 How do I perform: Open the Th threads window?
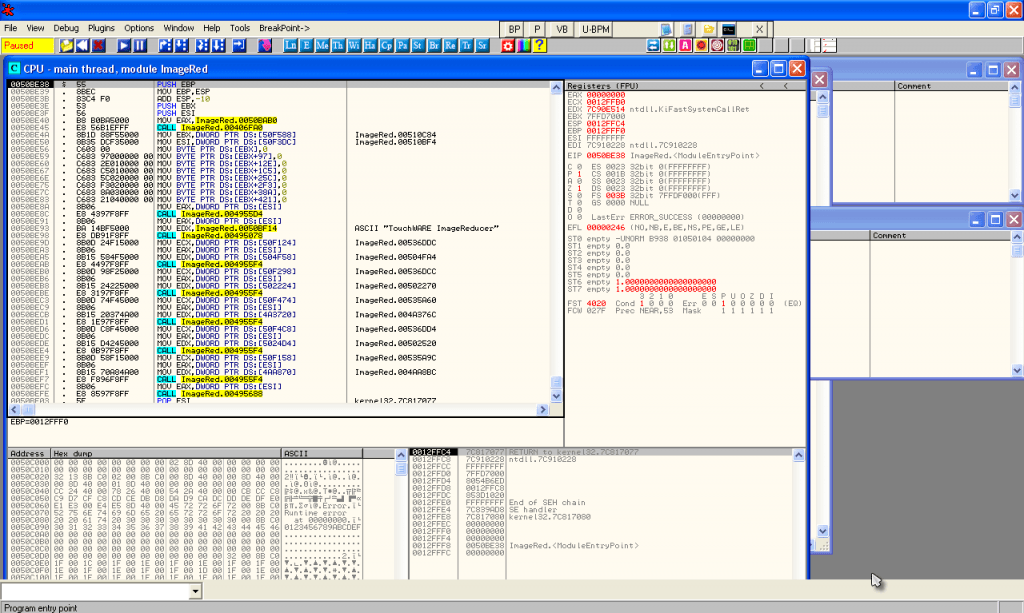click(x=338, y=46)
